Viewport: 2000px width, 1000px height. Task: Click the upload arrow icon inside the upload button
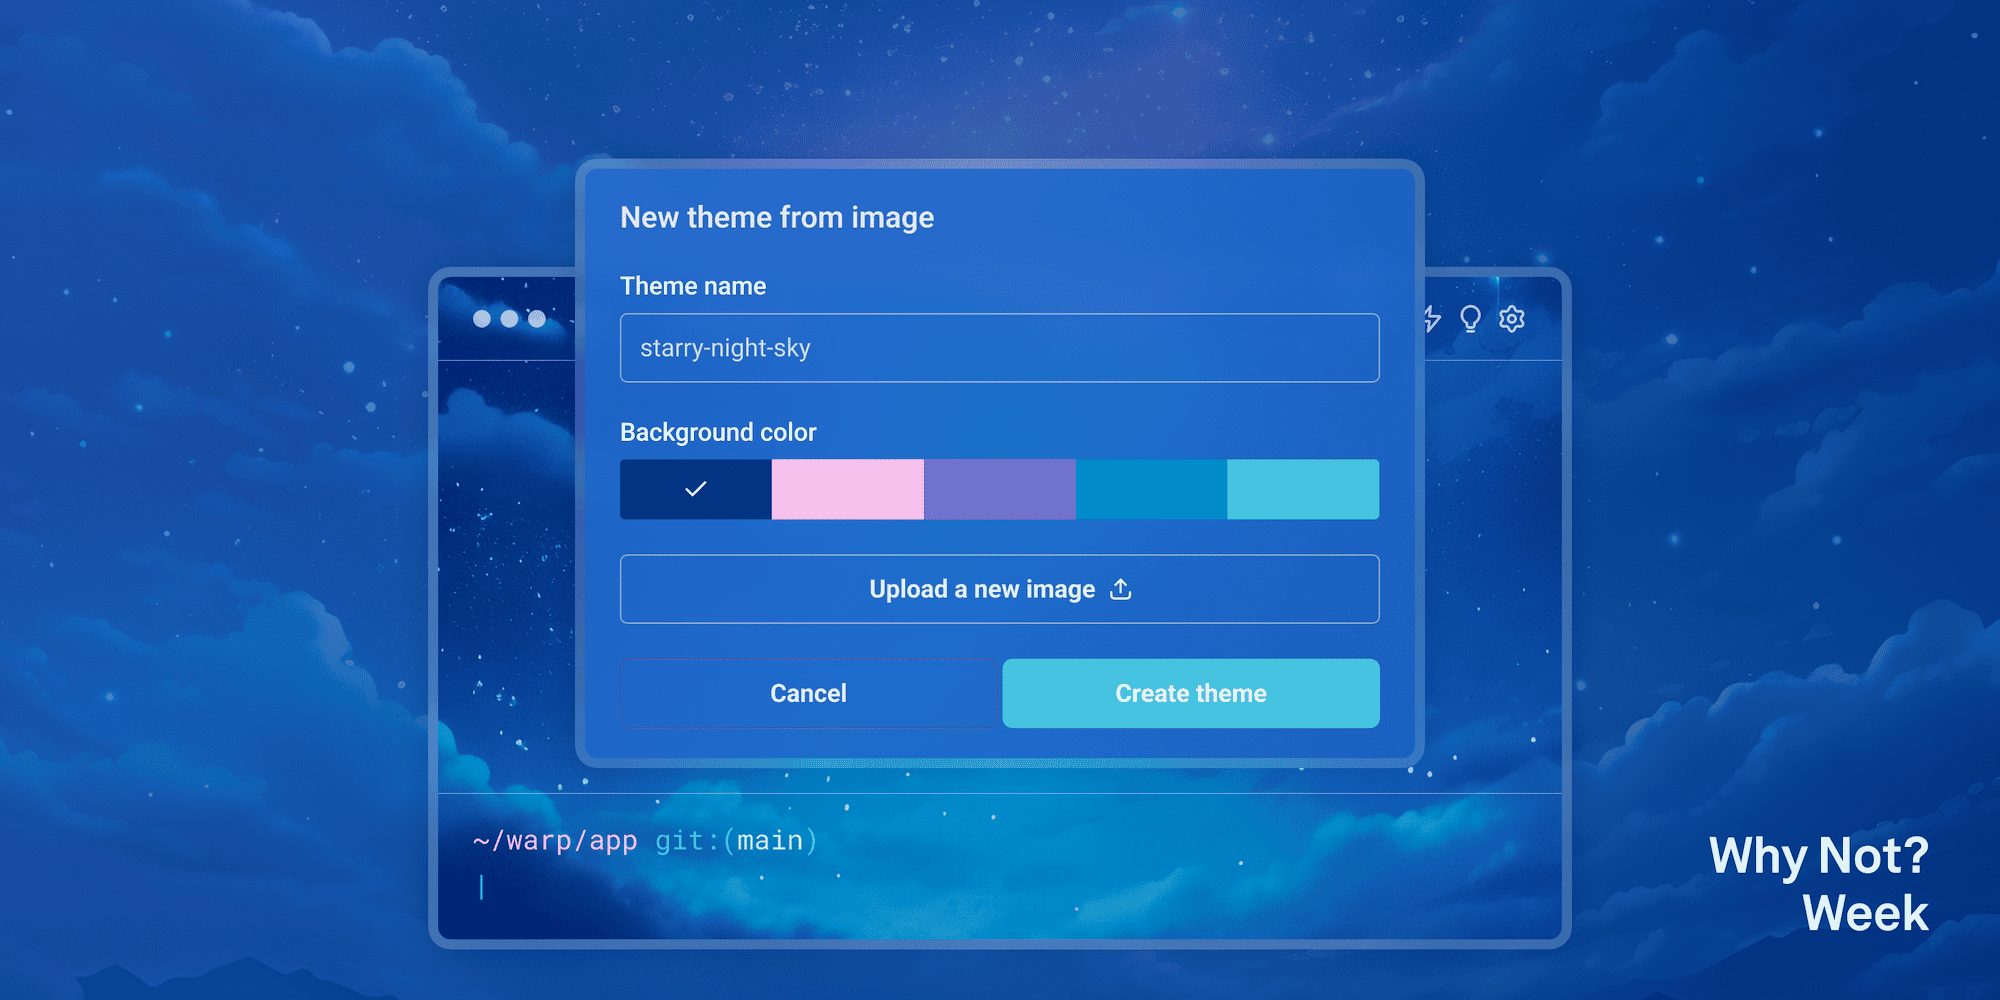click(1121, 589)
